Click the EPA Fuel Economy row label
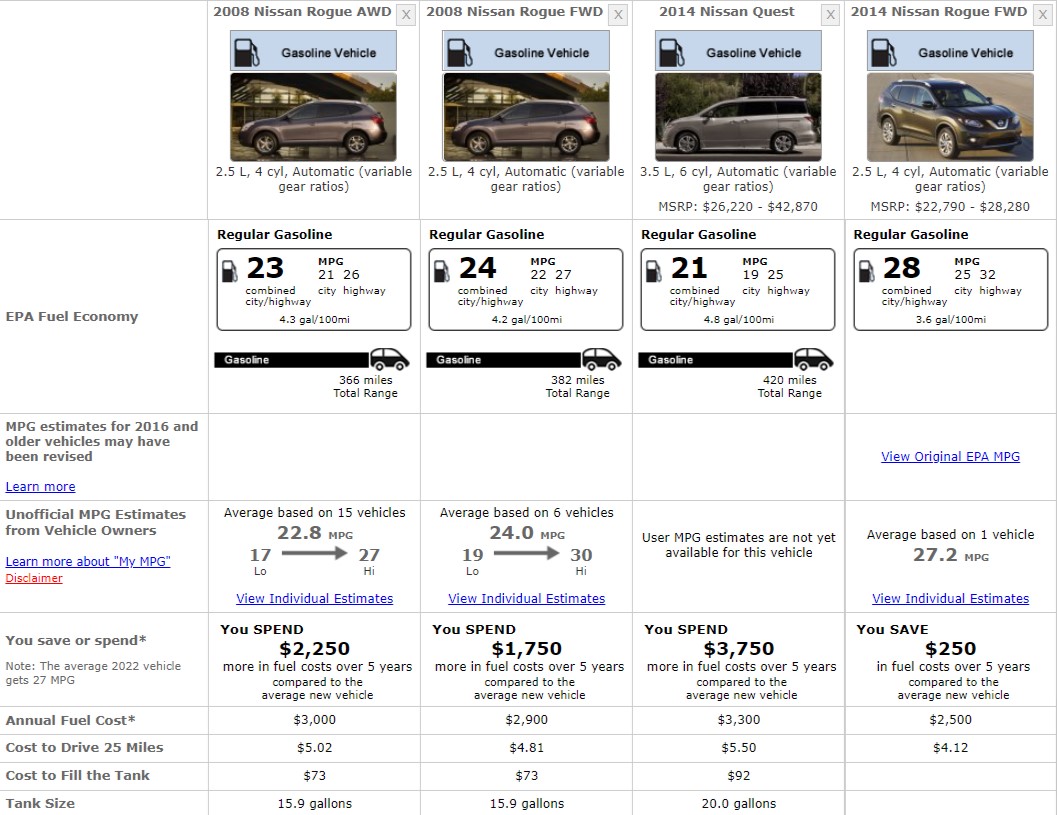This screenshot has width=1057, height=815. tap(71, 316)
